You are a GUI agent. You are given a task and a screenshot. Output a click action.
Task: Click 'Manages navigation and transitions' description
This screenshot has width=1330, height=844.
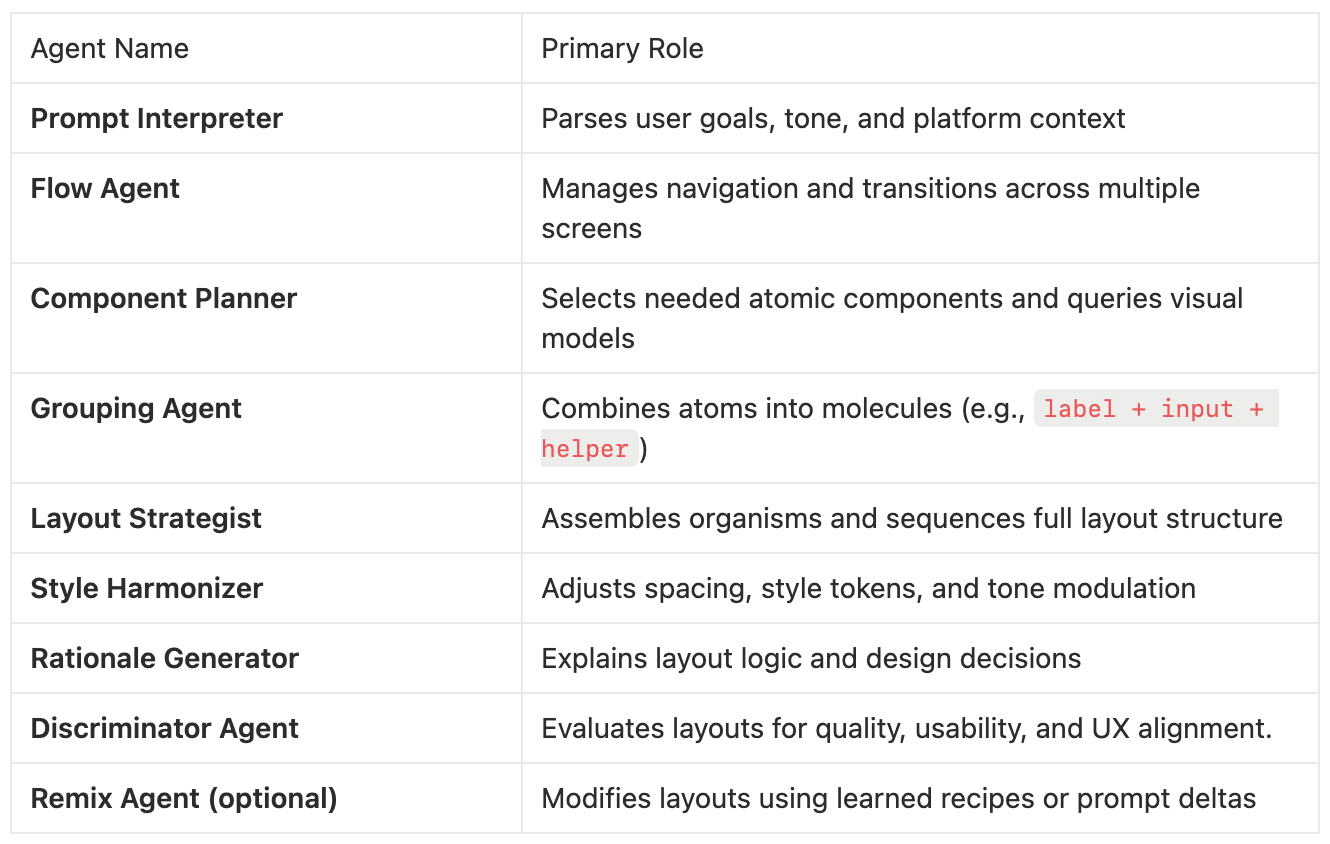point(870,189)
